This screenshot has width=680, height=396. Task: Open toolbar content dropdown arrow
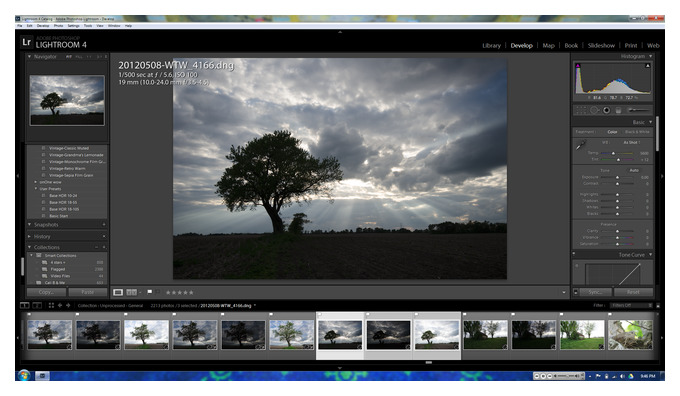[564, 292]
